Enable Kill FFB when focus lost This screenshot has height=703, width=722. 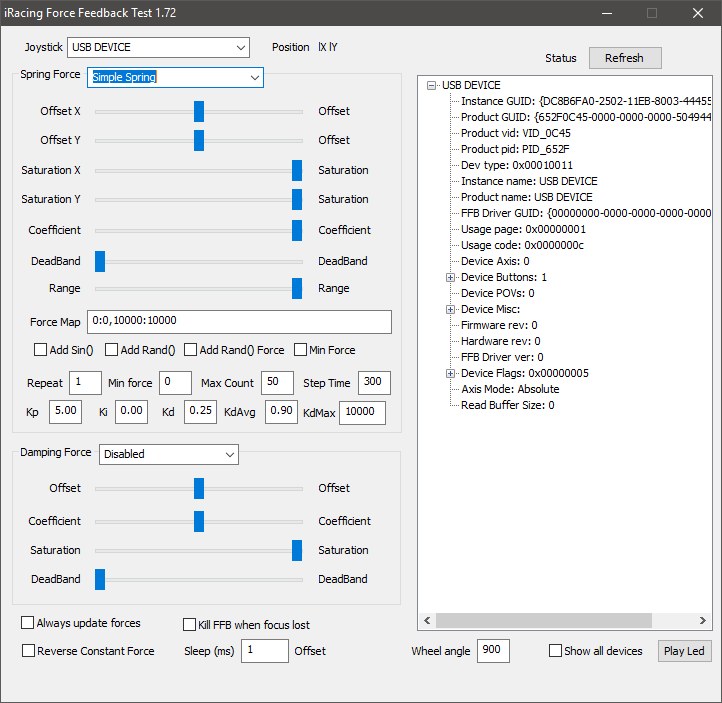(190, 625)
